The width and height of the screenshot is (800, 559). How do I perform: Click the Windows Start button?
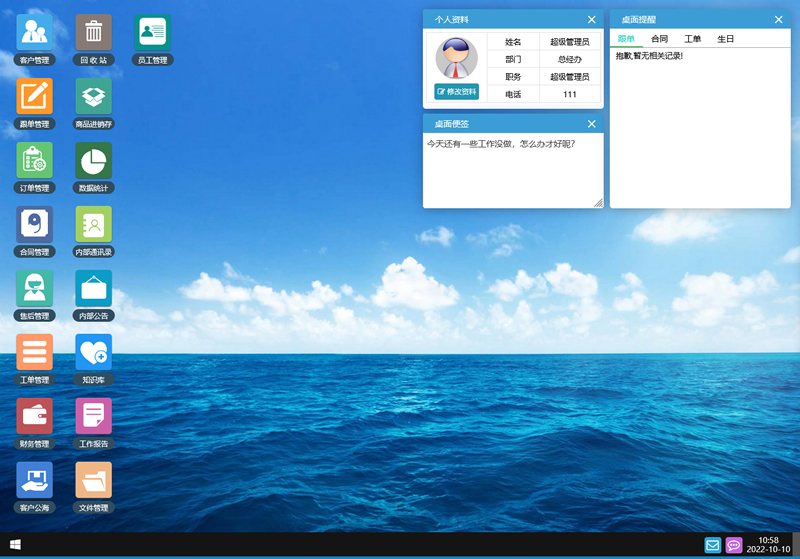click(x=15, y=545)
